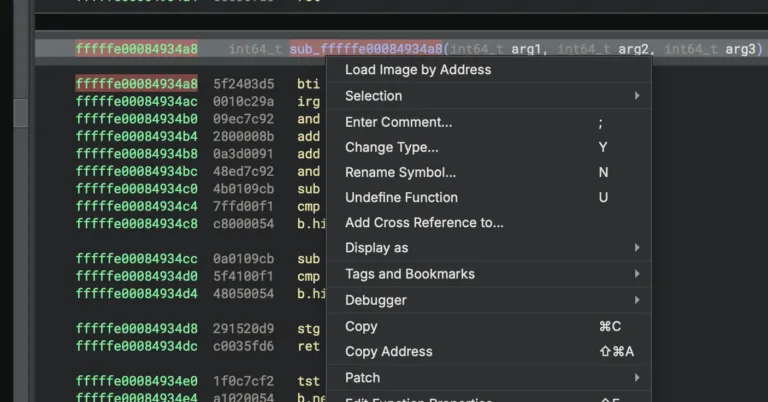Expand the Display as submenu

[376, 247]
